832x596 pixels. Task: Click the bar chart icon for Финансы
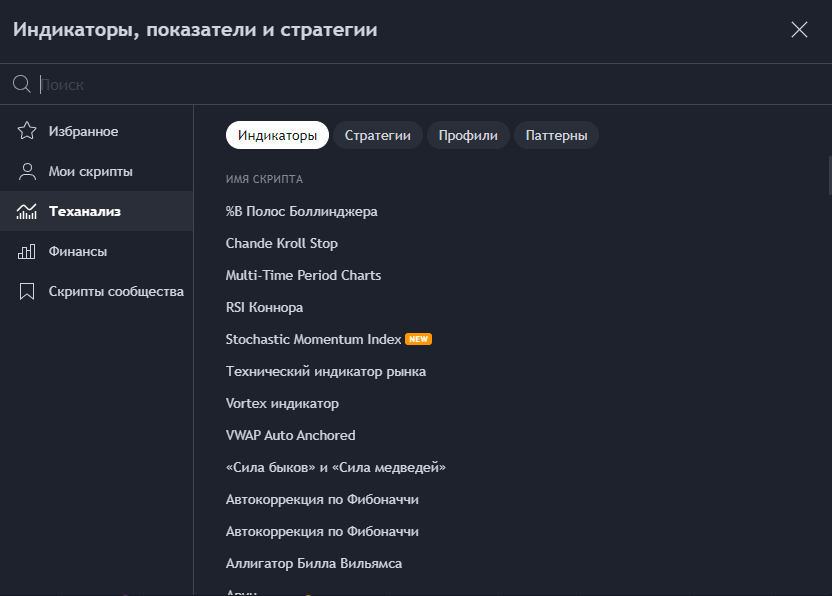(28, 251)
